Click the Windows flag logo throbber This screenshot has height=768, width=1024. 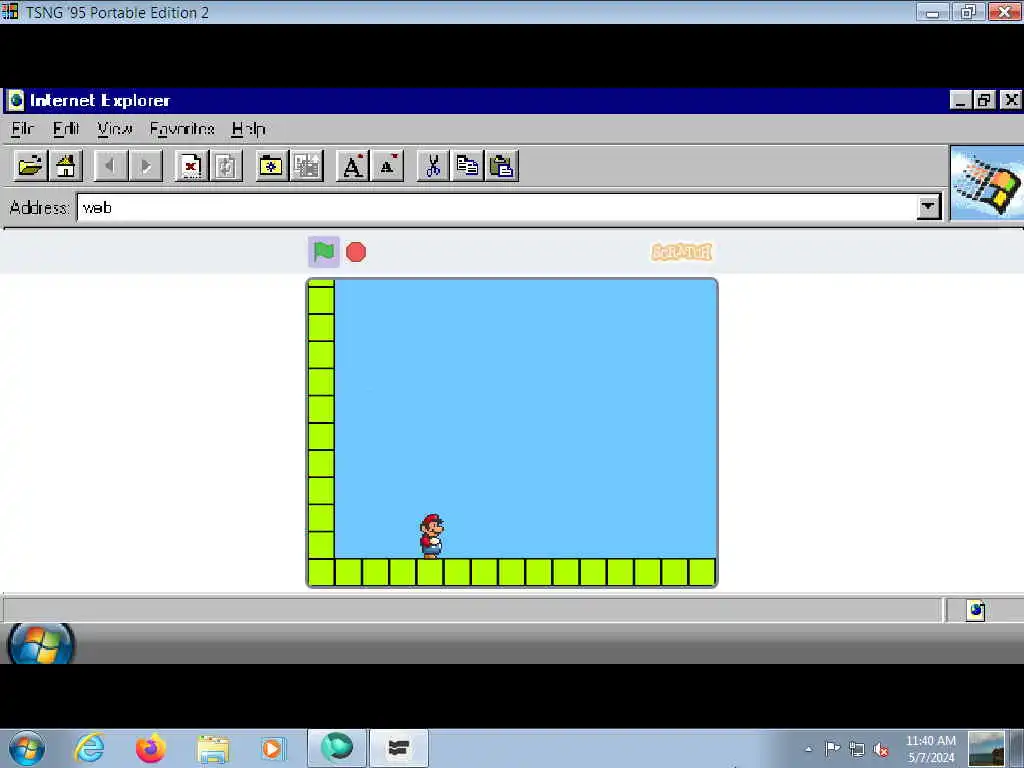pyautogui.click(x=987, y=183)
